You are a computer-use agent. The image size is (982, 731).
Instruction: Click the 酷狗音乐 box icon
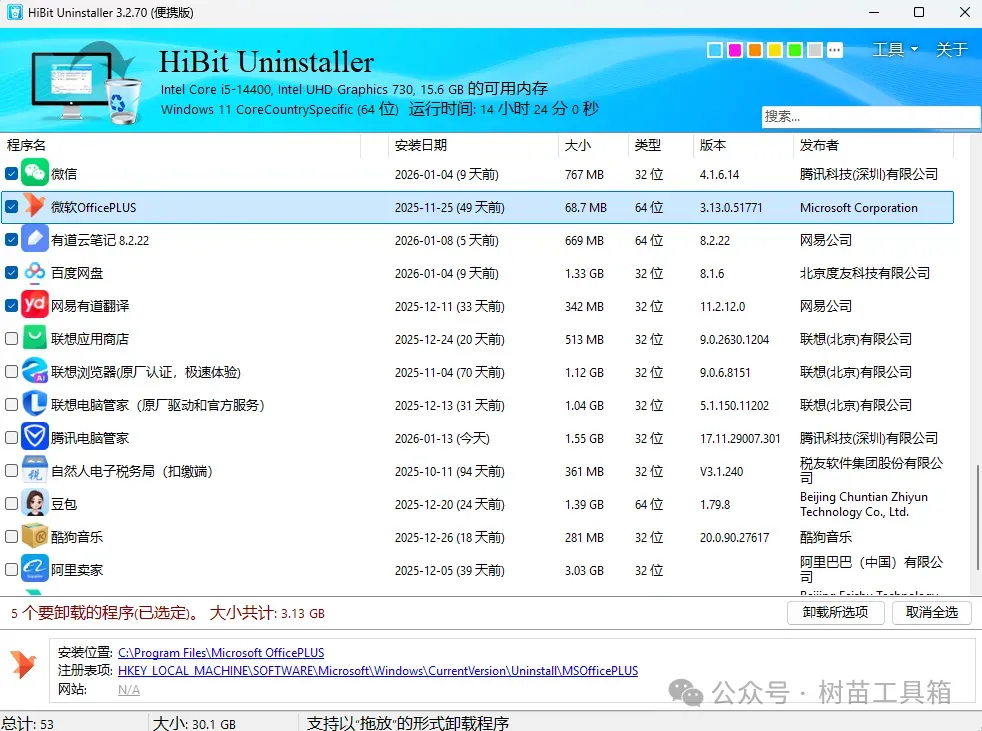coord(34,536)
